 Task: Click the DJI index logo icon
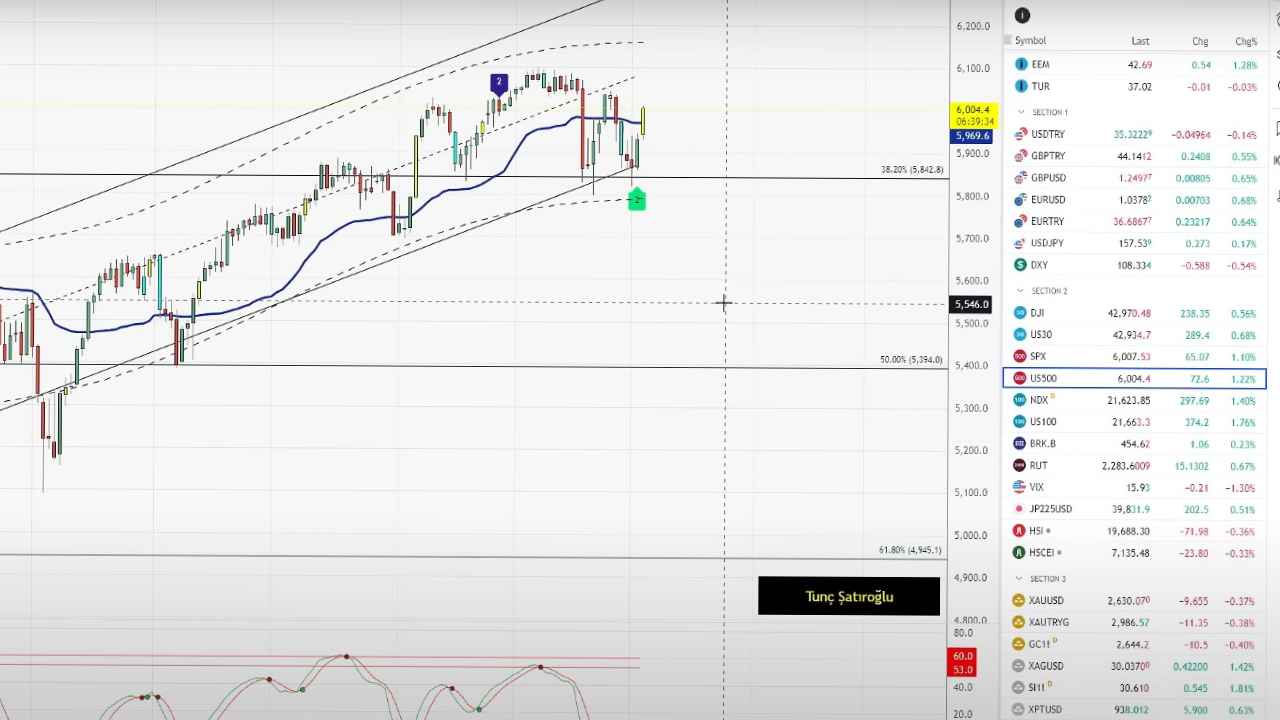[1021, 313]
